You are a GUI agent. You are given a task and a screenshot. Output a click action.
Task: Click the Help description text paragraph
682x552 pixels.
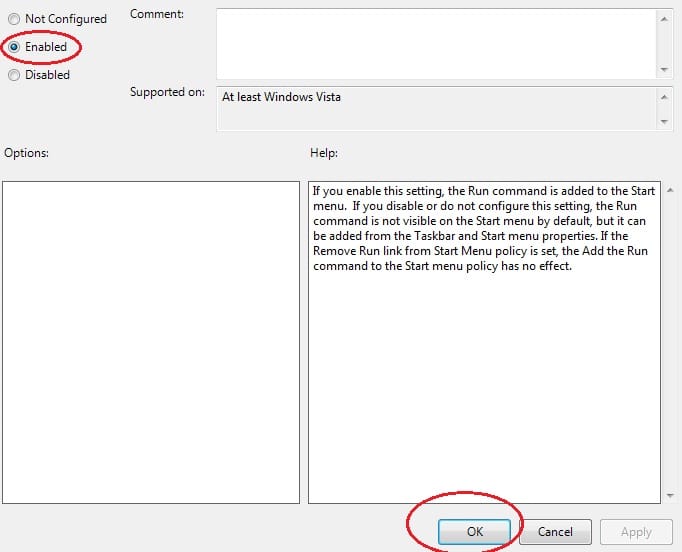(484, 228)
